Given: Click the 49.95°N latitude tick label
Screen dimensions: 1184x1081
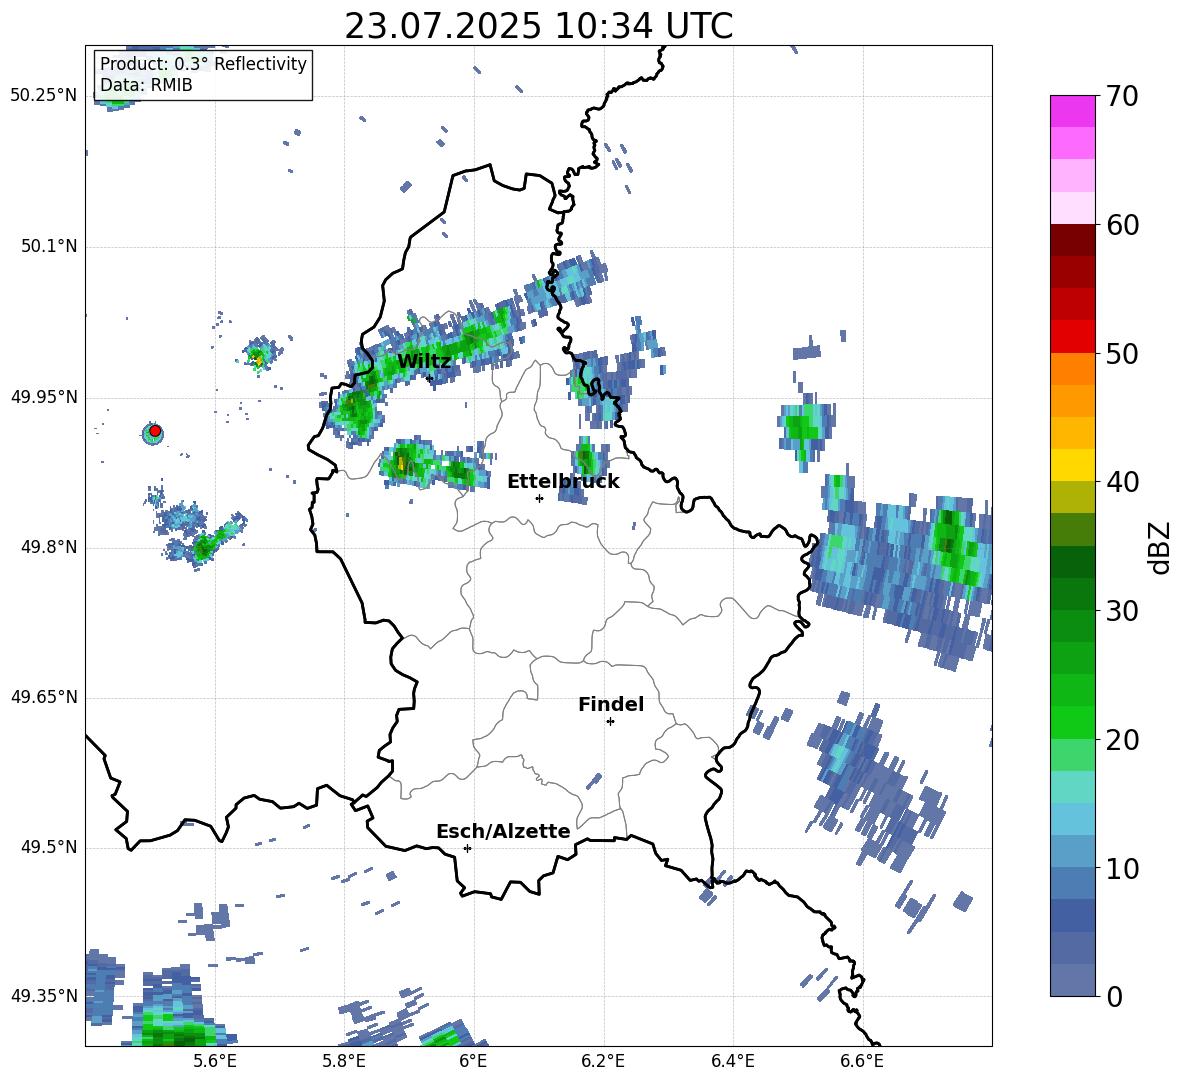Looking at the screenshot, I should (x=44, y=397).
